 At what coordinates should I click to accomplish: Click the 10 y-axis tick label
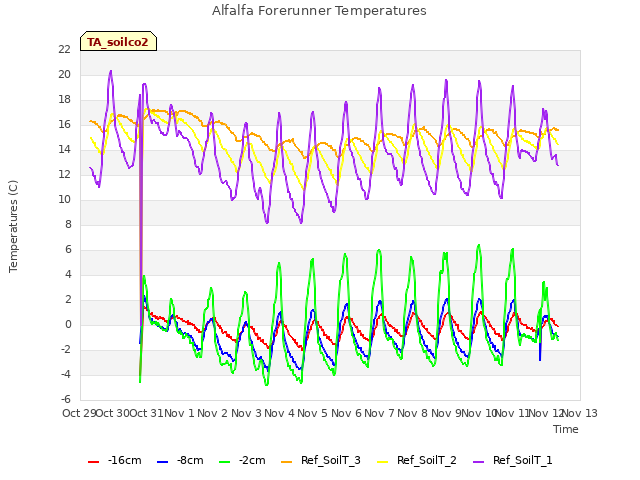pos(64,200)
